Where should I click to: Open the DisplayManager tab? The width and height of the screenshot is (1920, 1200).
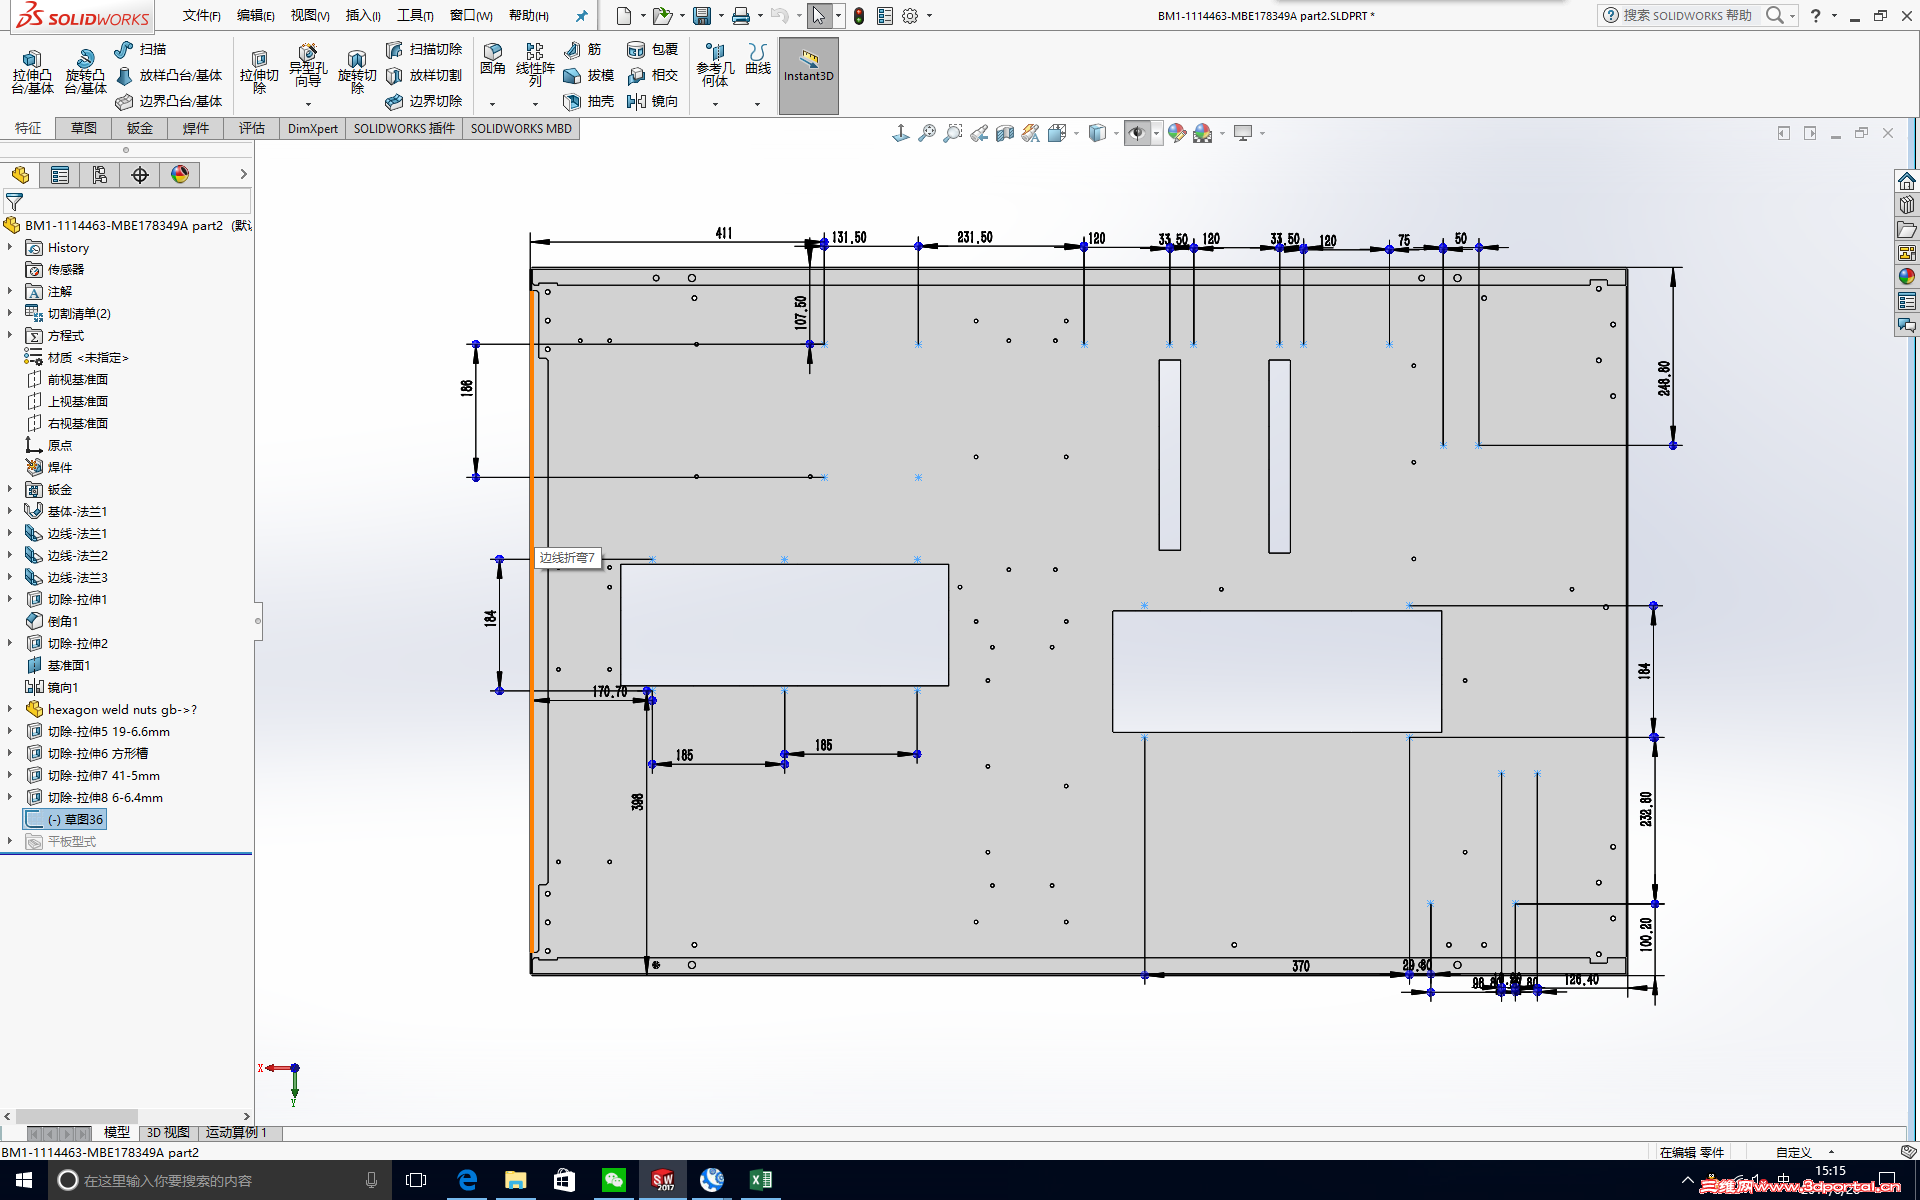(x=180, y=175)
